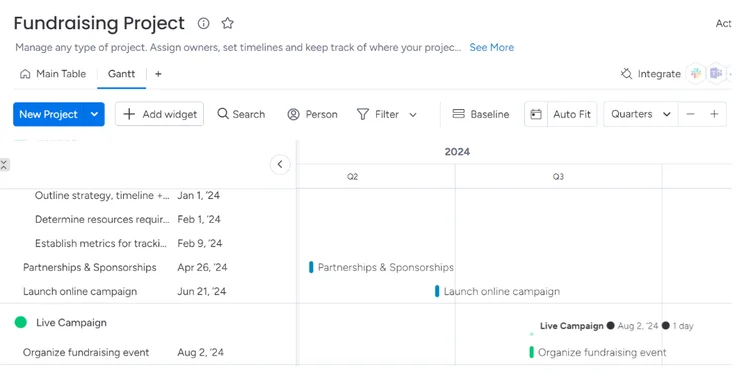Add a new view with the plus icon
Screen dimensions: 744x373
tap(158, 74)
